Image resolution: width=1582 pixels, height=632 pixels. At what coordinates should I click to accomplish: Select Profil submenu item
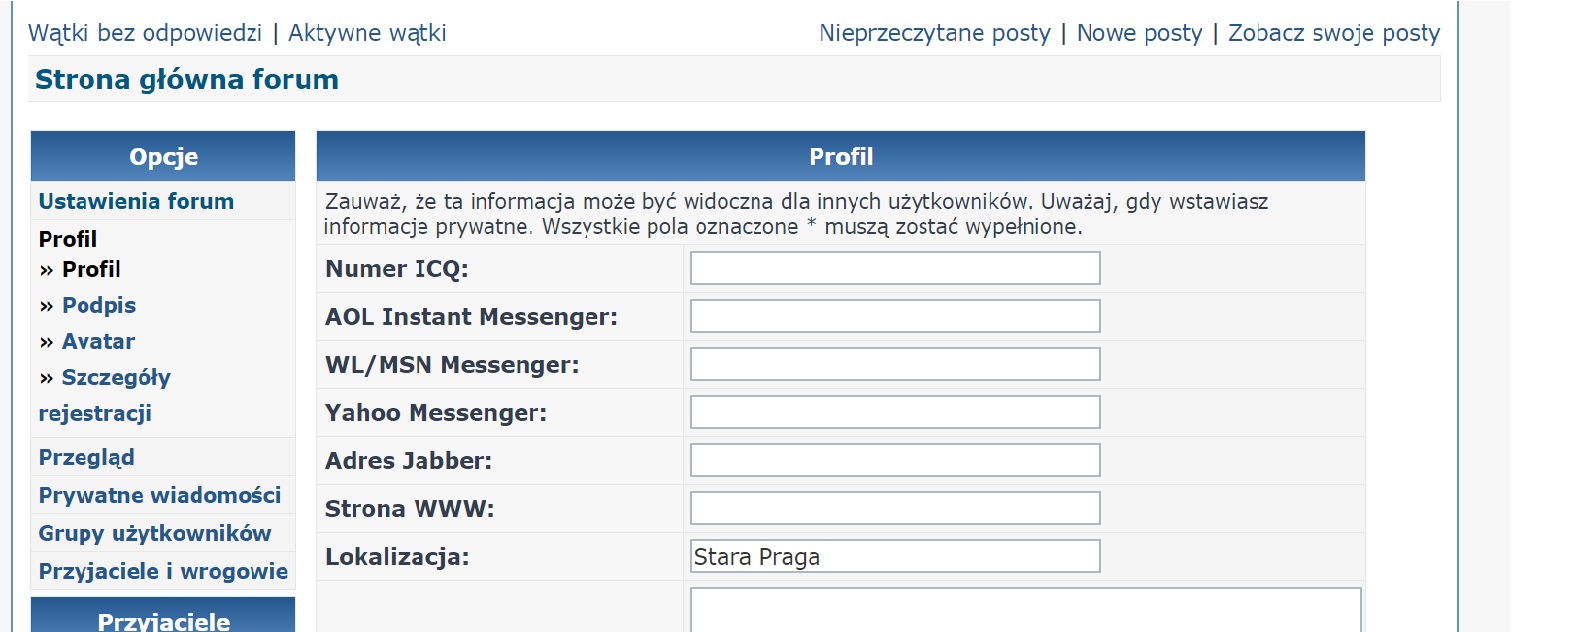[x=91, y=269]
